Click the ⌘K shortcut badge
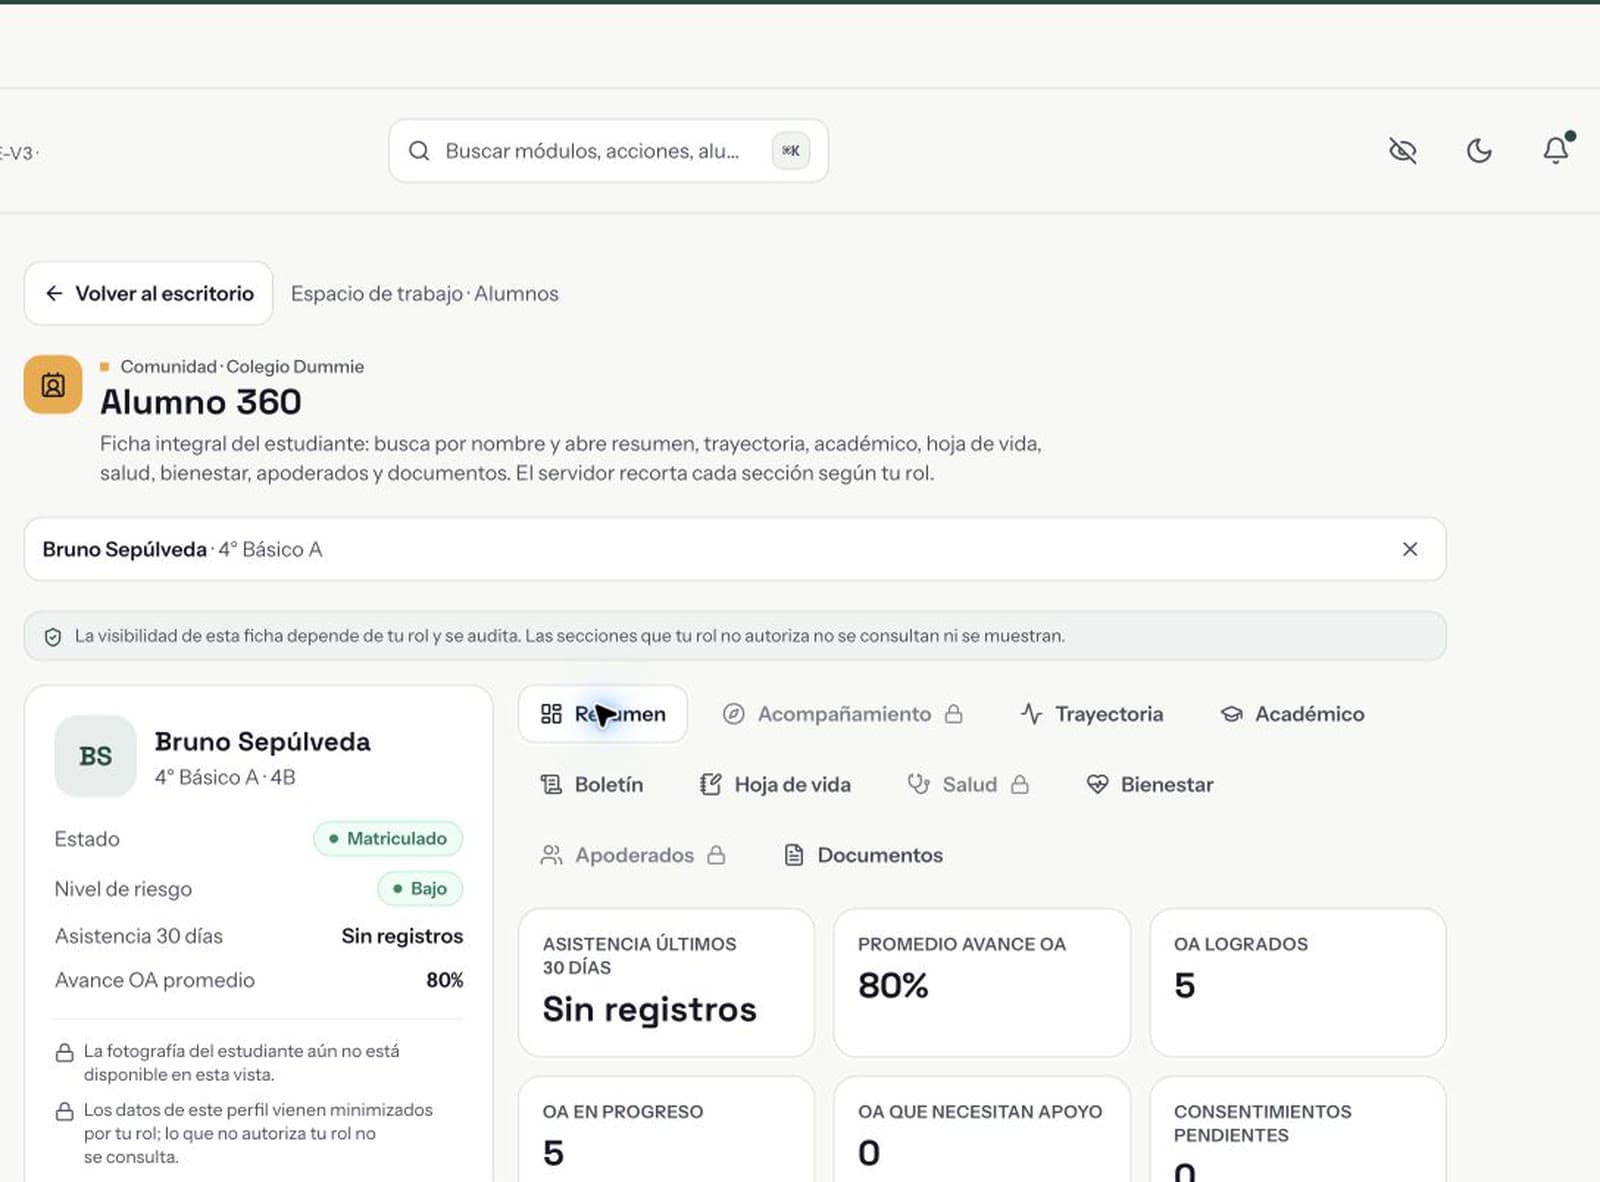The width and height of the screenshot is (1600, 1182). click(790, 151)
